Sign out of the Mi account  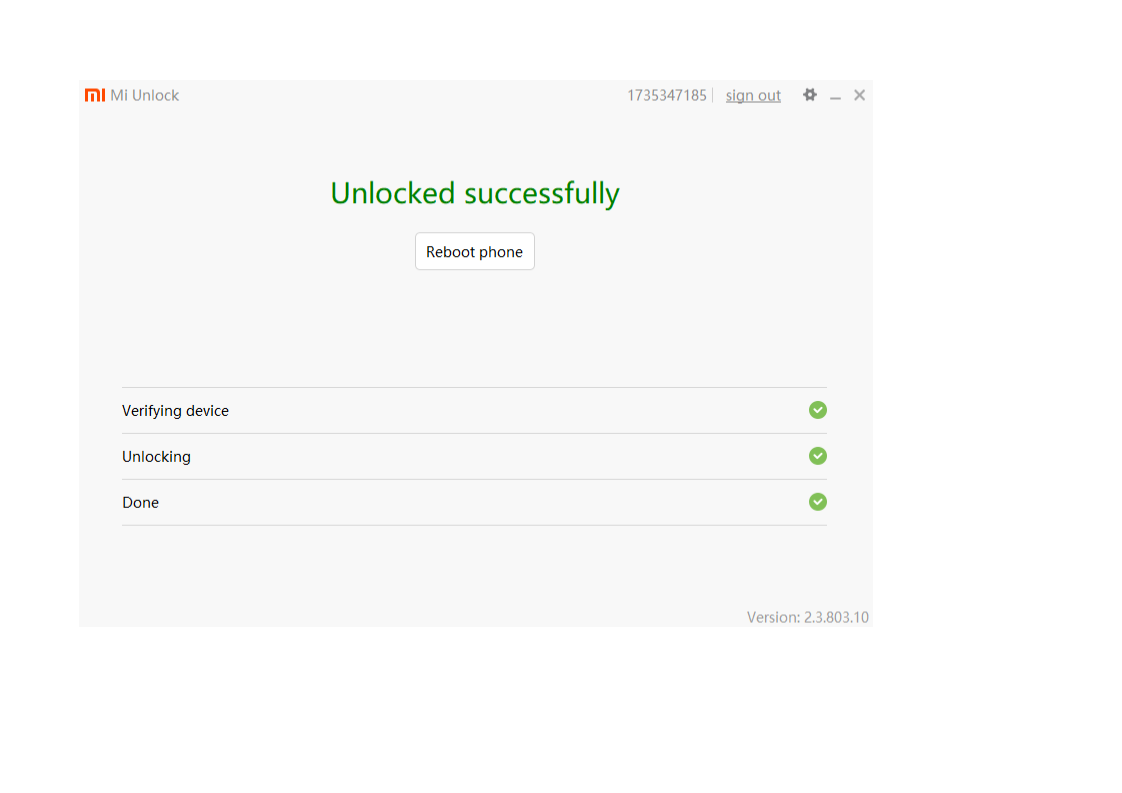[753, 96]
